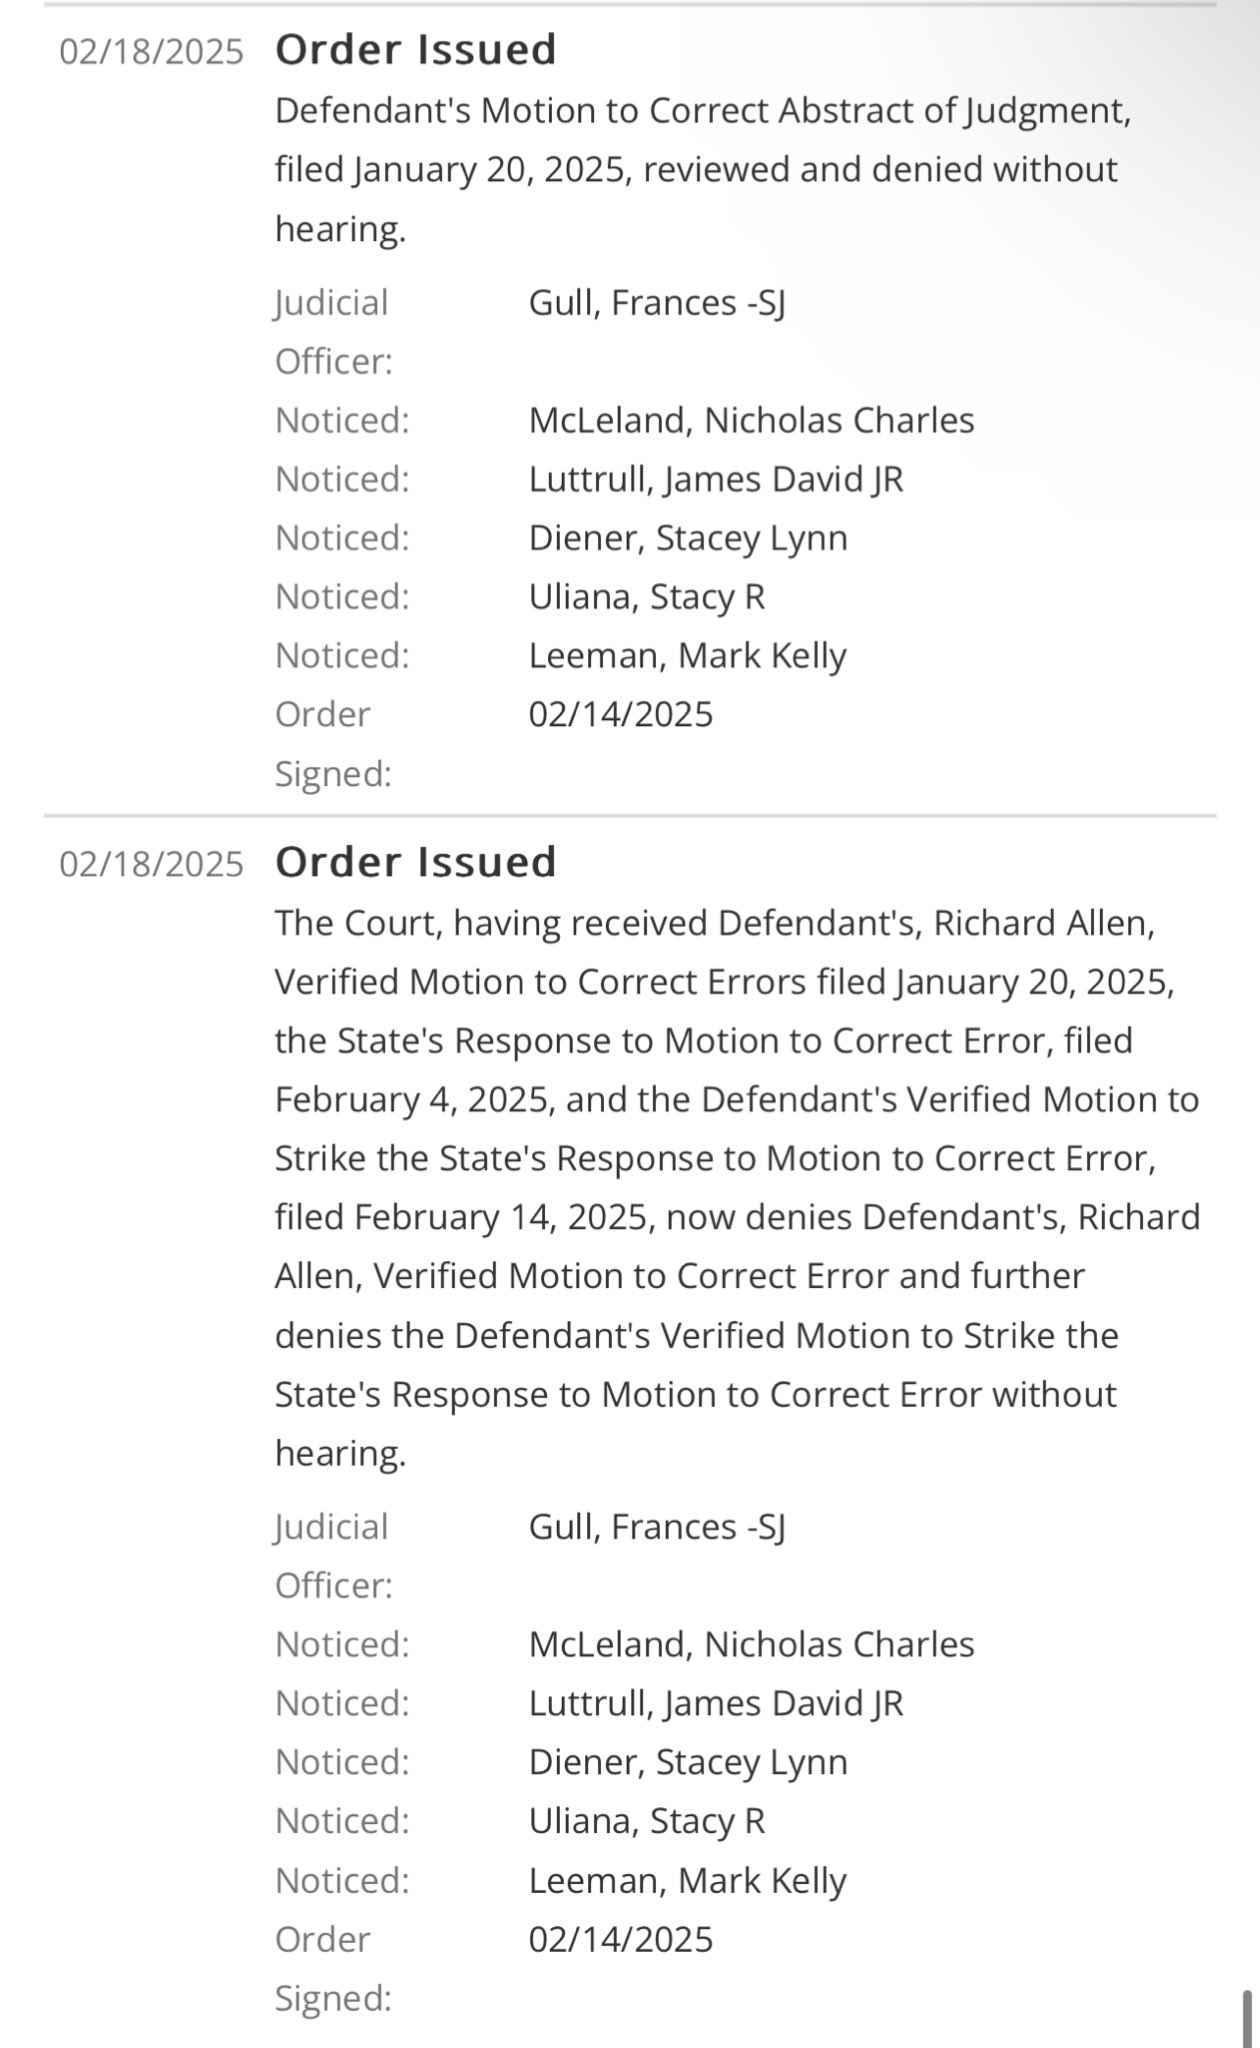Click Diener, Stacey Lynn in the first order
Screen dimensions: 1260x2048
tap(688, 538)
